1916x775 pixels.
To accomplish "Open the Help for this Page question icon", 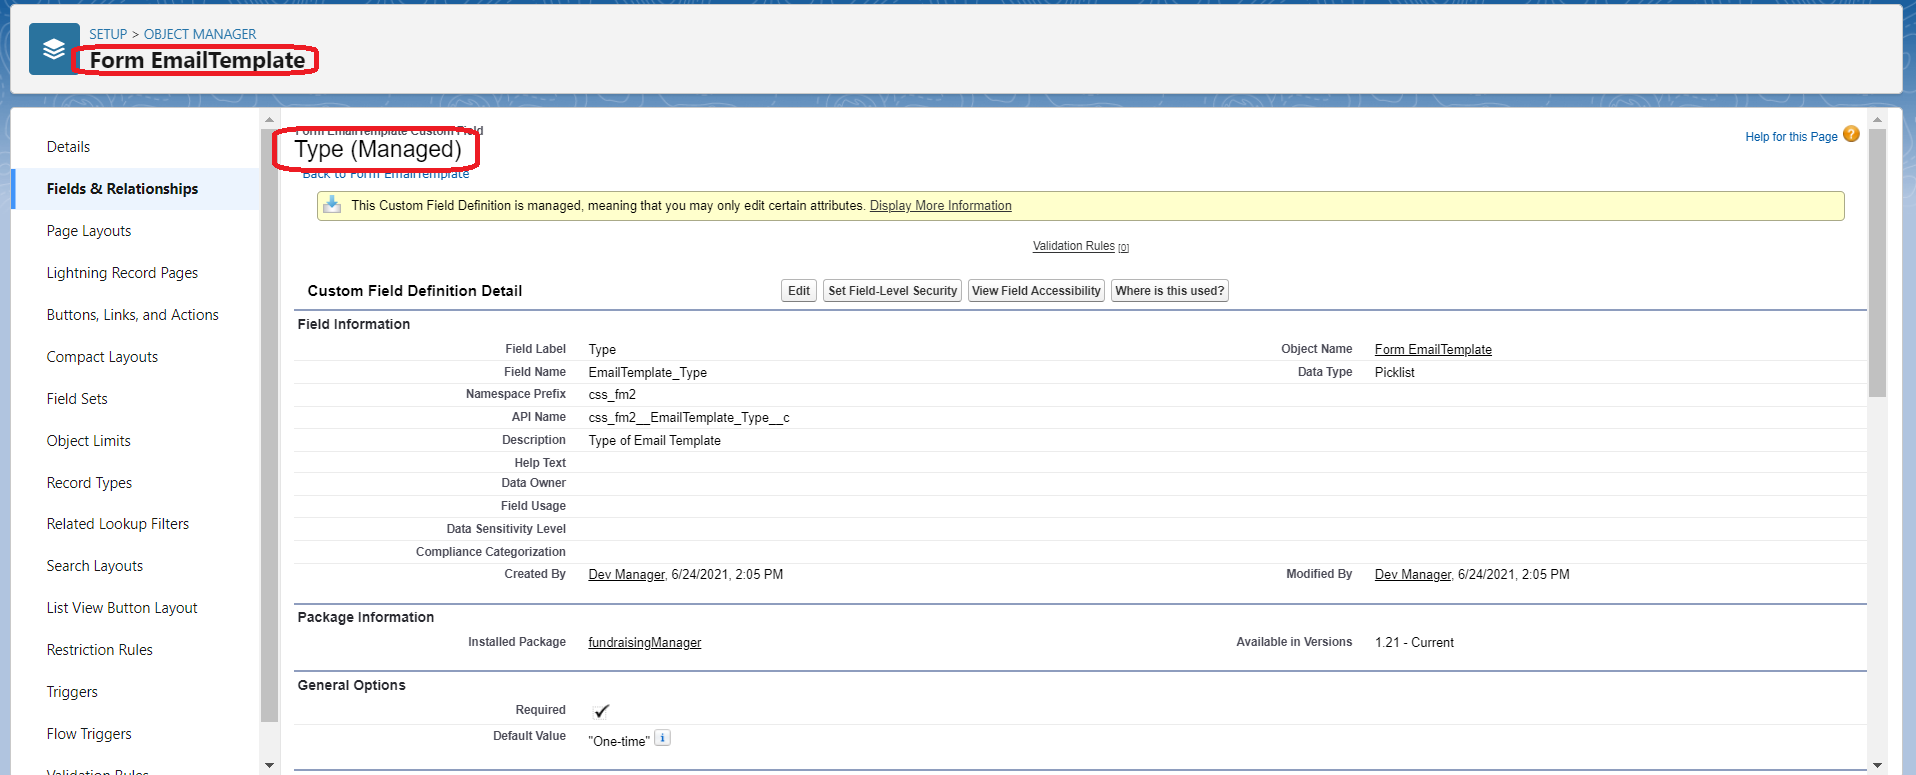I will click(1851, 135).
